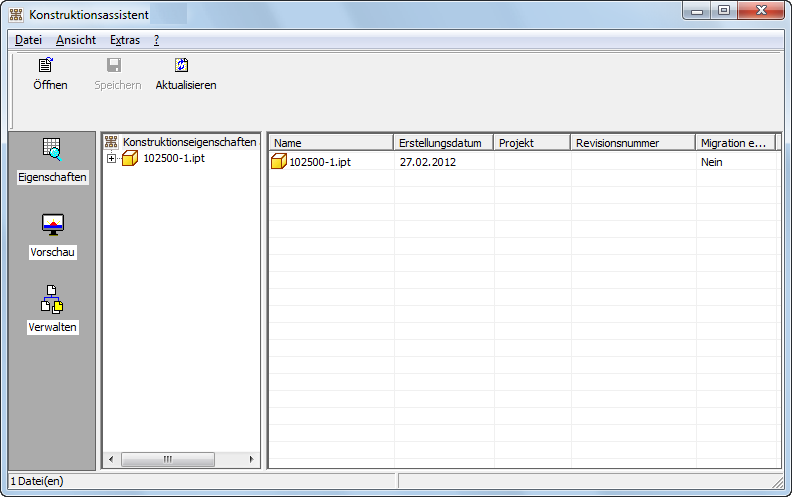Select the Vorschau monitor icon
The image size is (792, 497).
pyautogui.click(x=53, y=224)
